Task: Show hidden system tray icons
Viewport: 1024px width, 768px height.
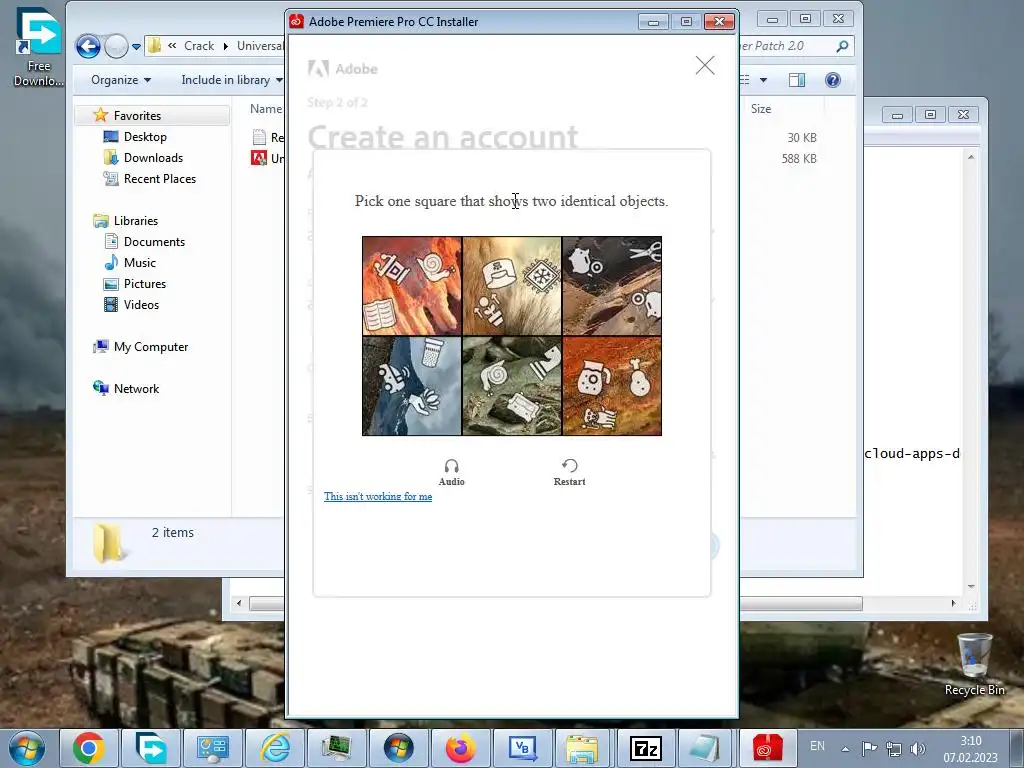Action: click(845, 749)
